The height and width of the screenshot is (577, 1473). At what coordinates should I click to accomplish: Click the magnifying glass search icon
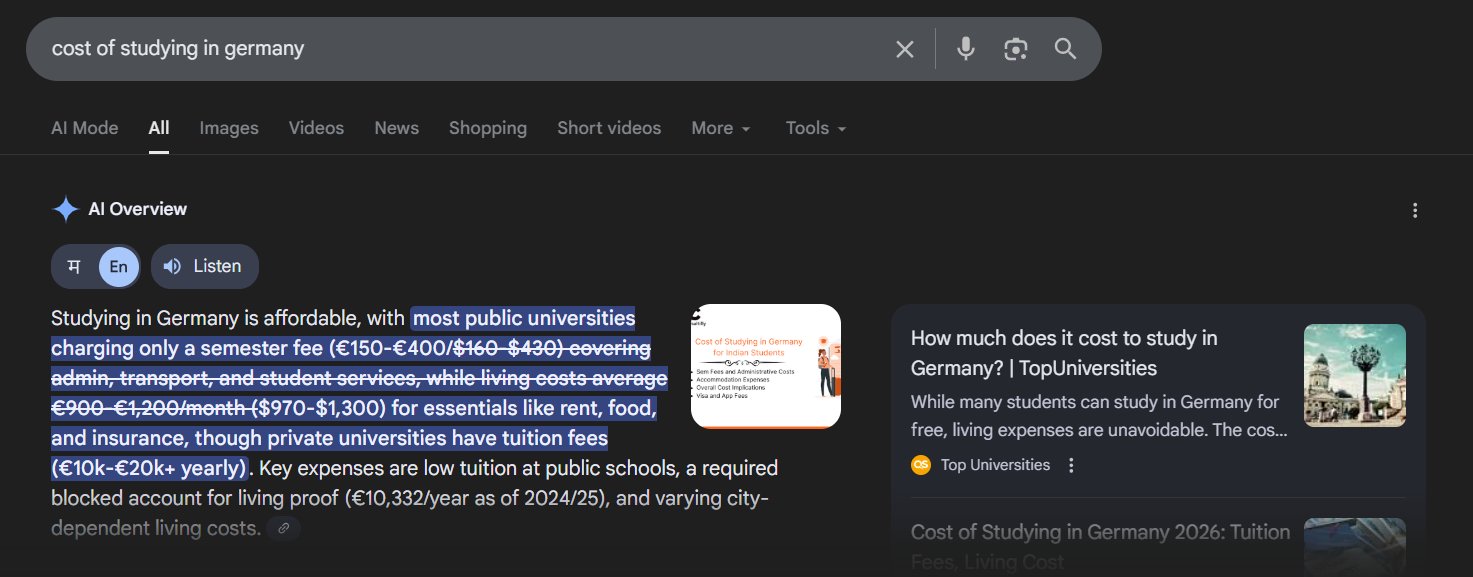click(1065, 49)
